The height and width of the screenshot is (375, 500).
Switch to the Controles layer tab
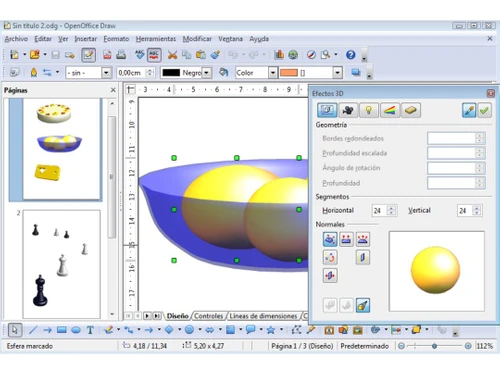point(208,316)
